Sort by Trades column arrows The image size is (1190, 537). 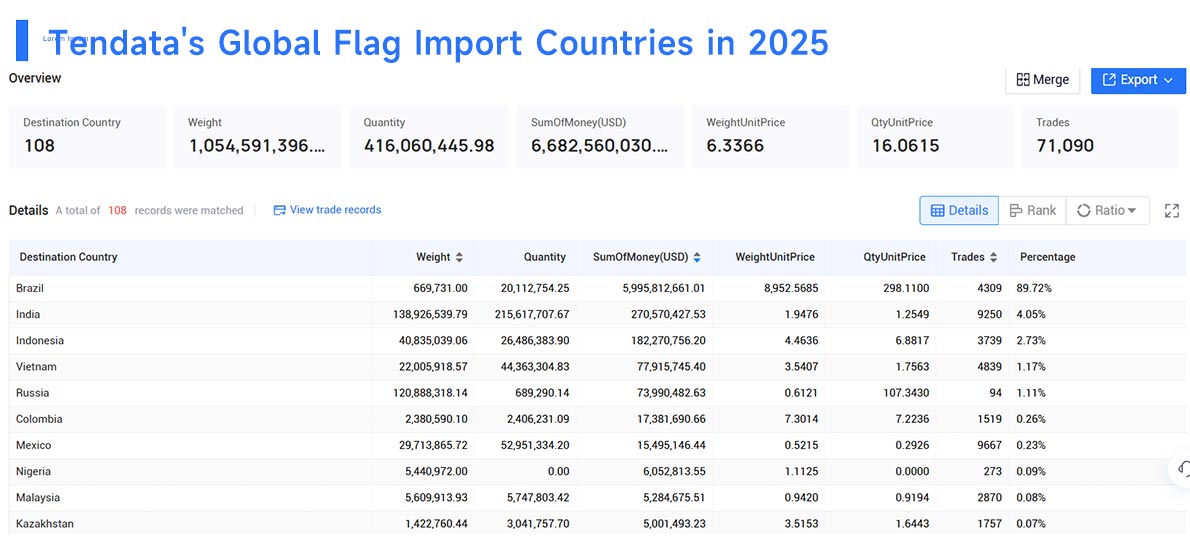point(993,257)
